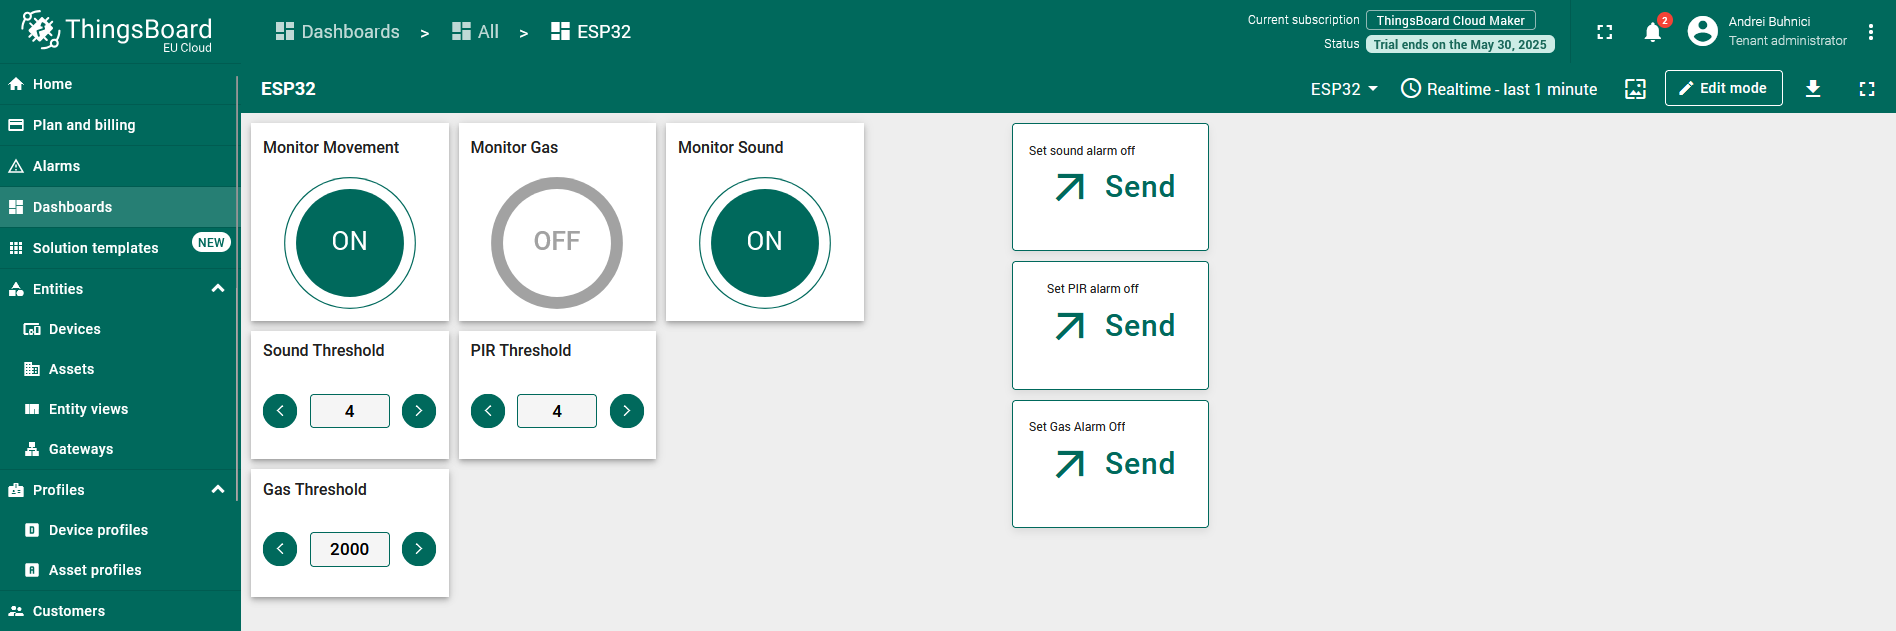This screenshot has width=1896, height=631.
Task: Click the Home icon in sidebar
Action: [16, 84]
